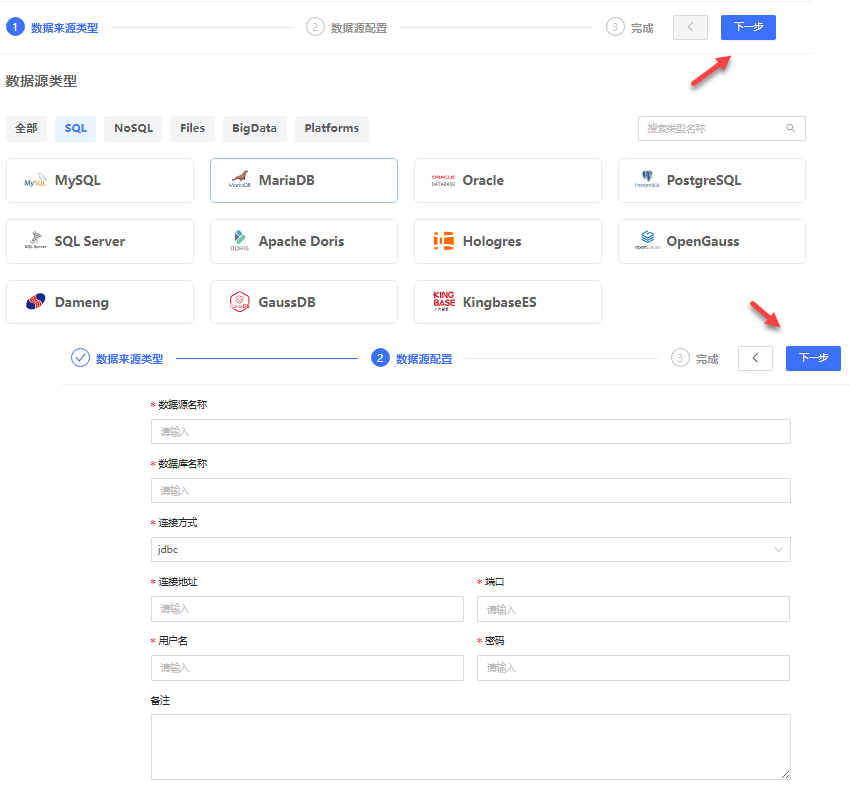Screen dimensions: 850x805
Task: Click 完成 step label in lower wizard
Action: 707,359
